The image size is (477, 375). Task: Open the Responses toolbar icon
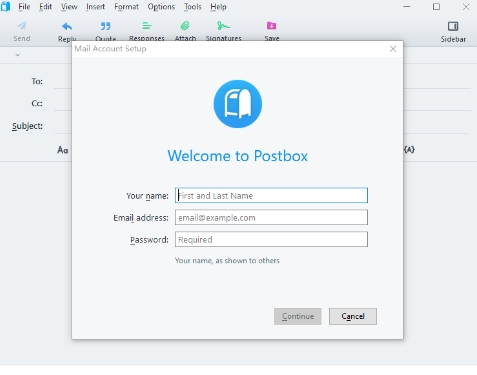coord(147,26)
